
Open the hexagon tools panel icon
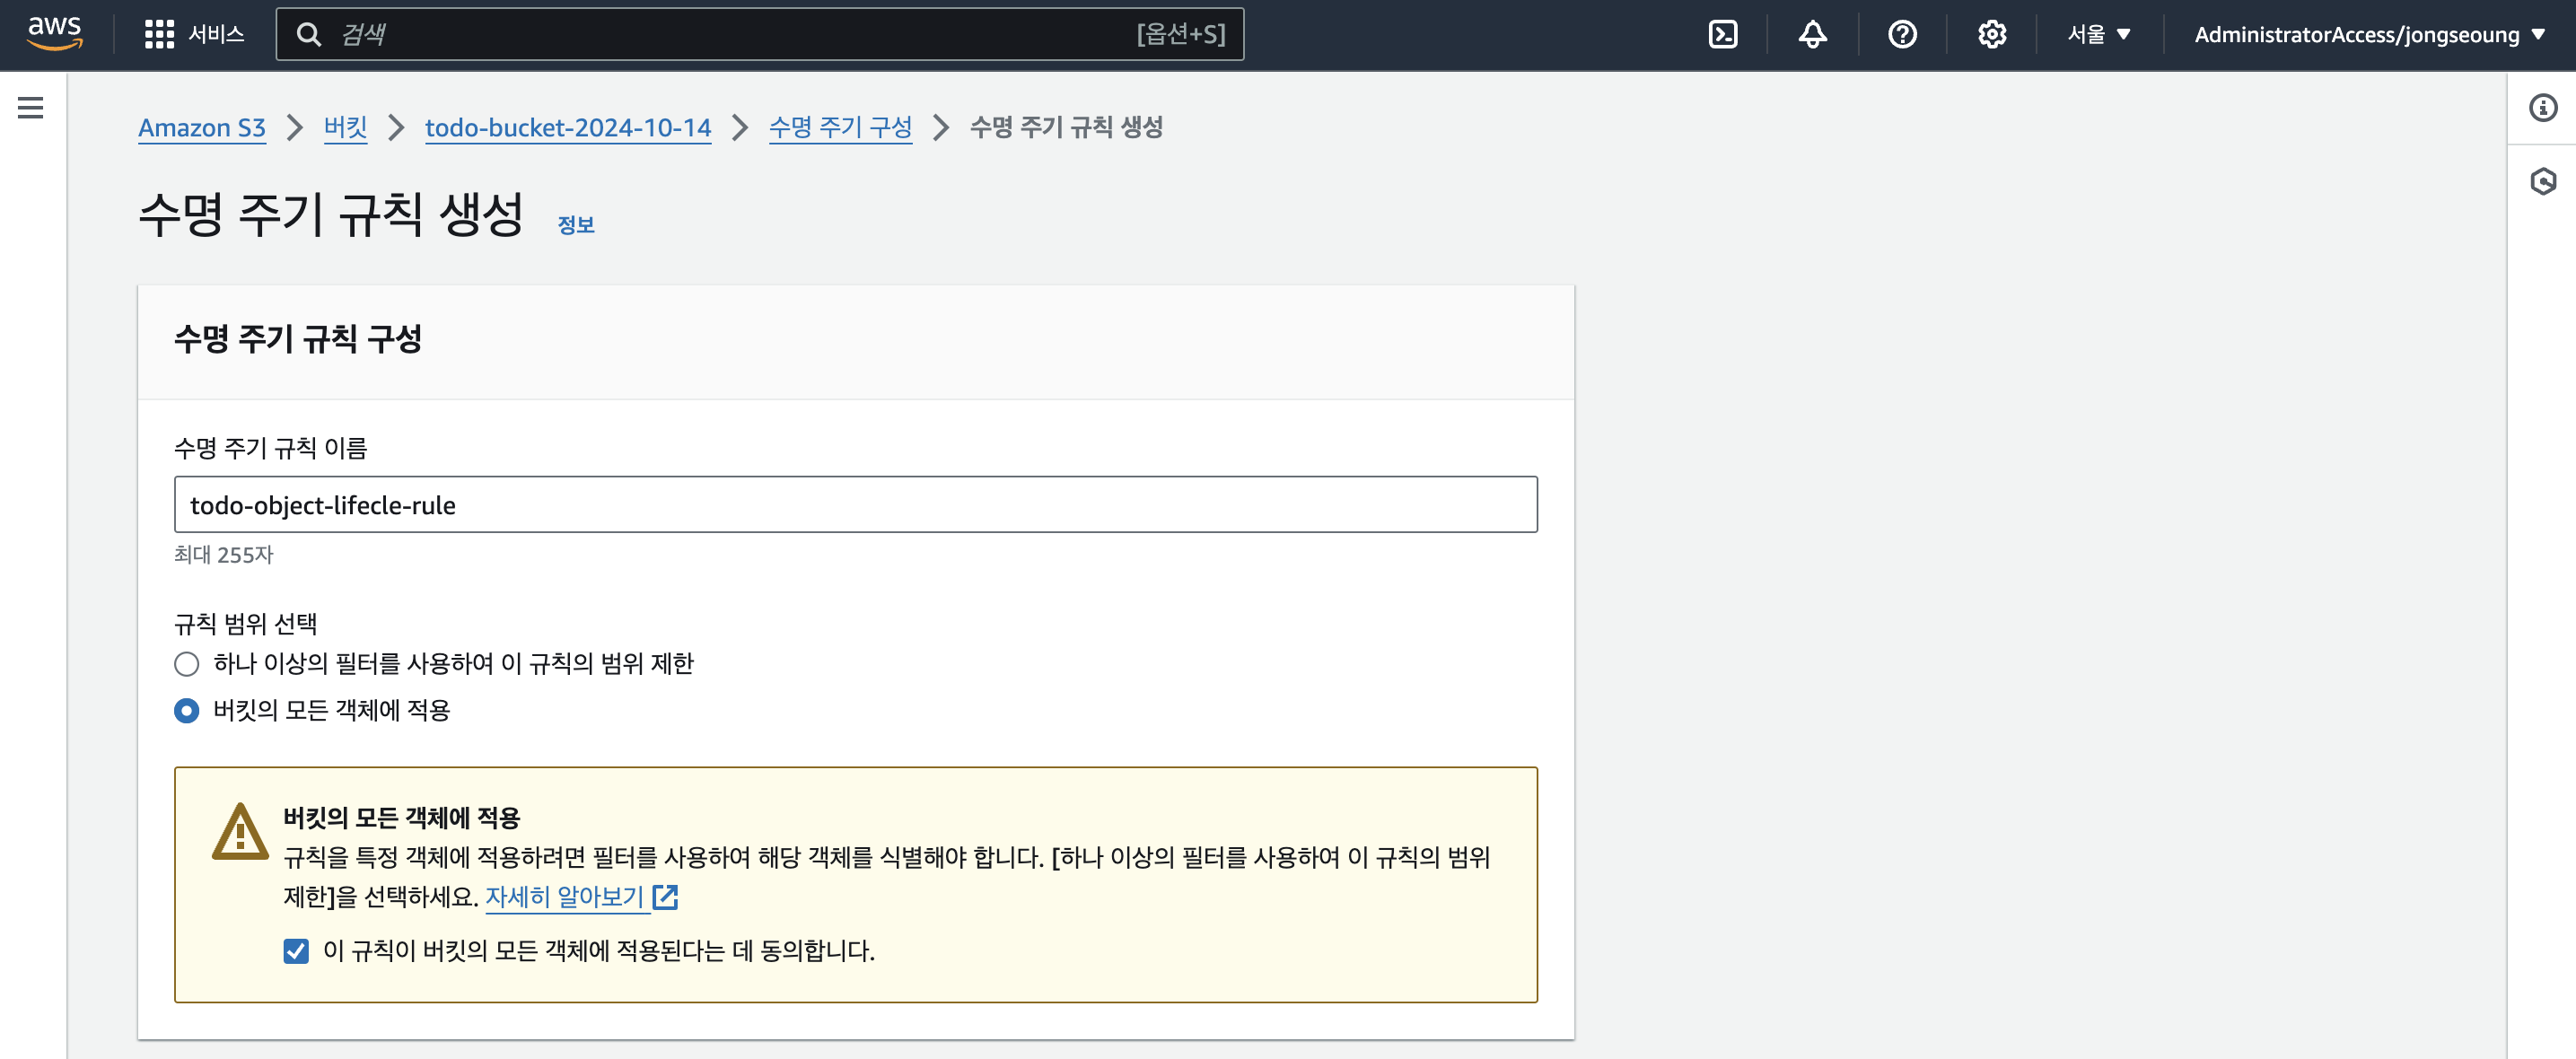pyautogui.click(x=2542, y=181)
